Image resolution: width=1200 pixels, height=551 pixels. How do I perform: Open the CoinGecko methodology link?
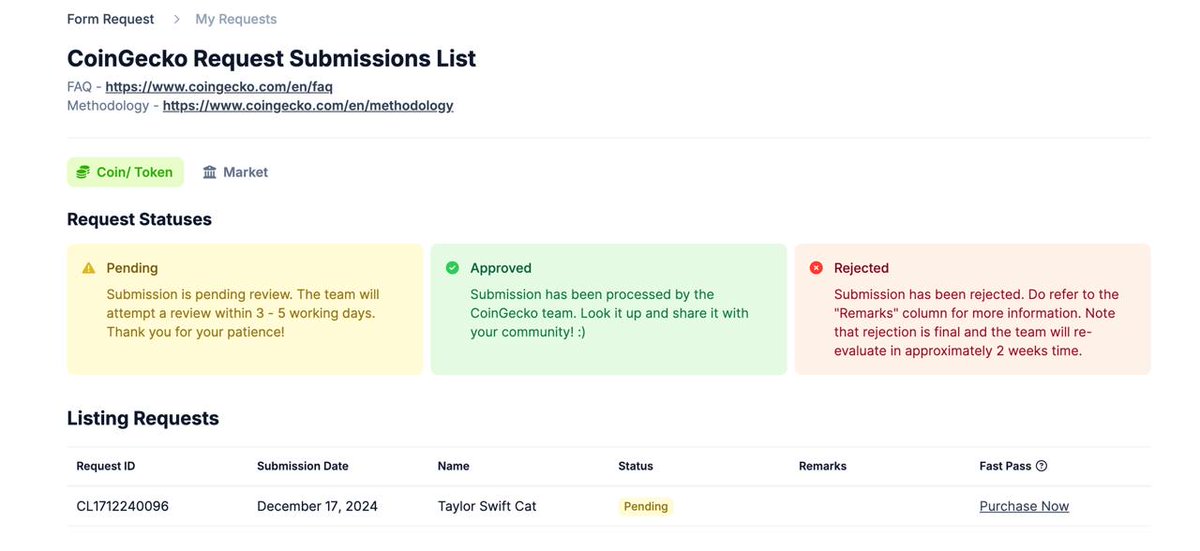pos(308,105)
